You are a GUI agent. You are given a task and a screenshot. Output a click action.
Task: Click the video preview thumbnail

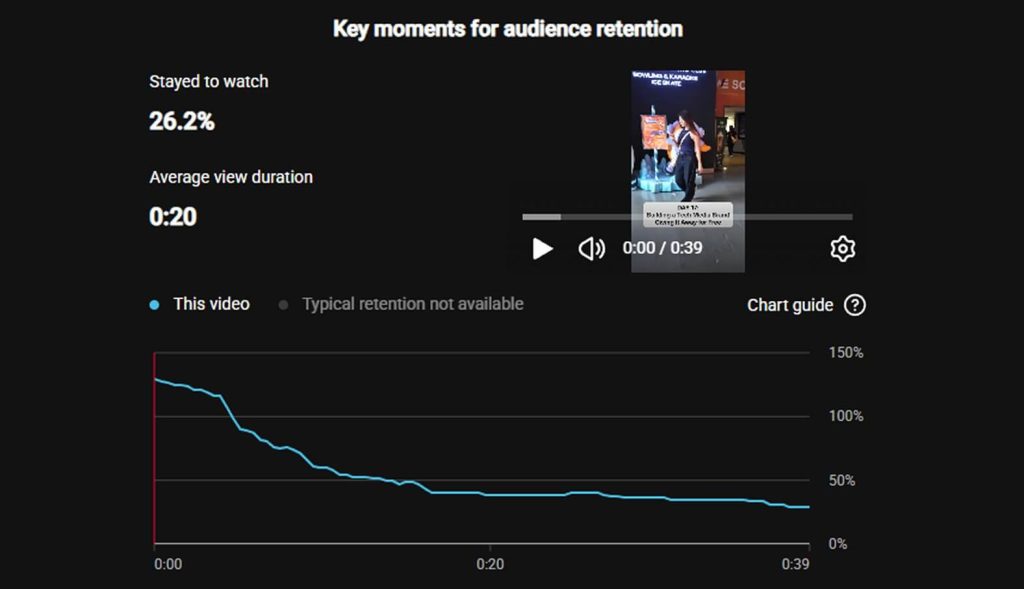(688, 171)
